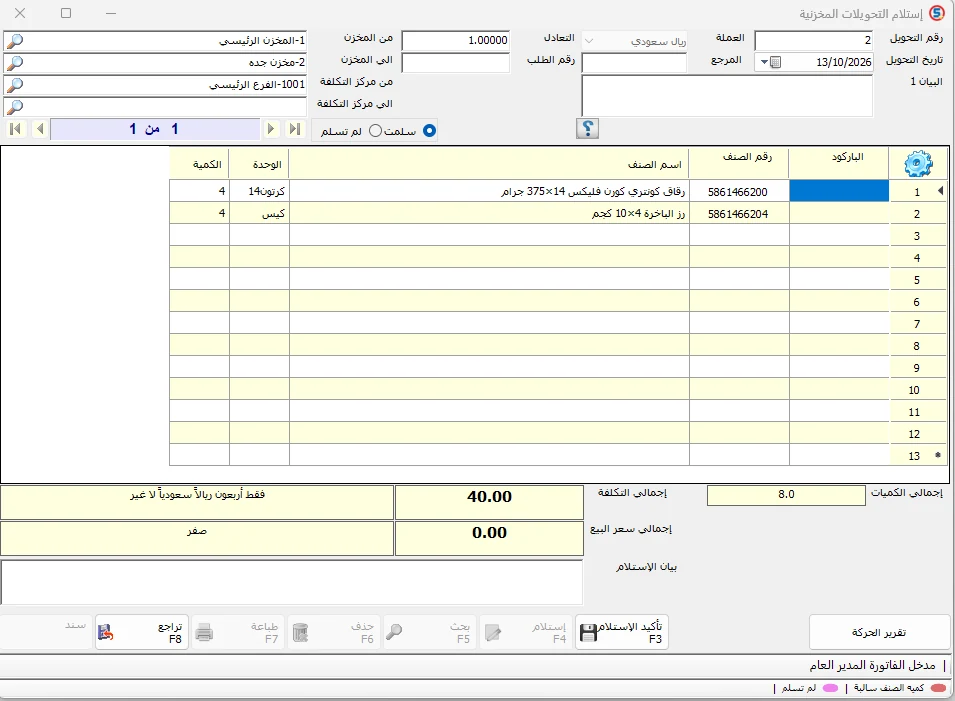
Task: Select row header number 3 in the grid
Action: coord(918,236)
